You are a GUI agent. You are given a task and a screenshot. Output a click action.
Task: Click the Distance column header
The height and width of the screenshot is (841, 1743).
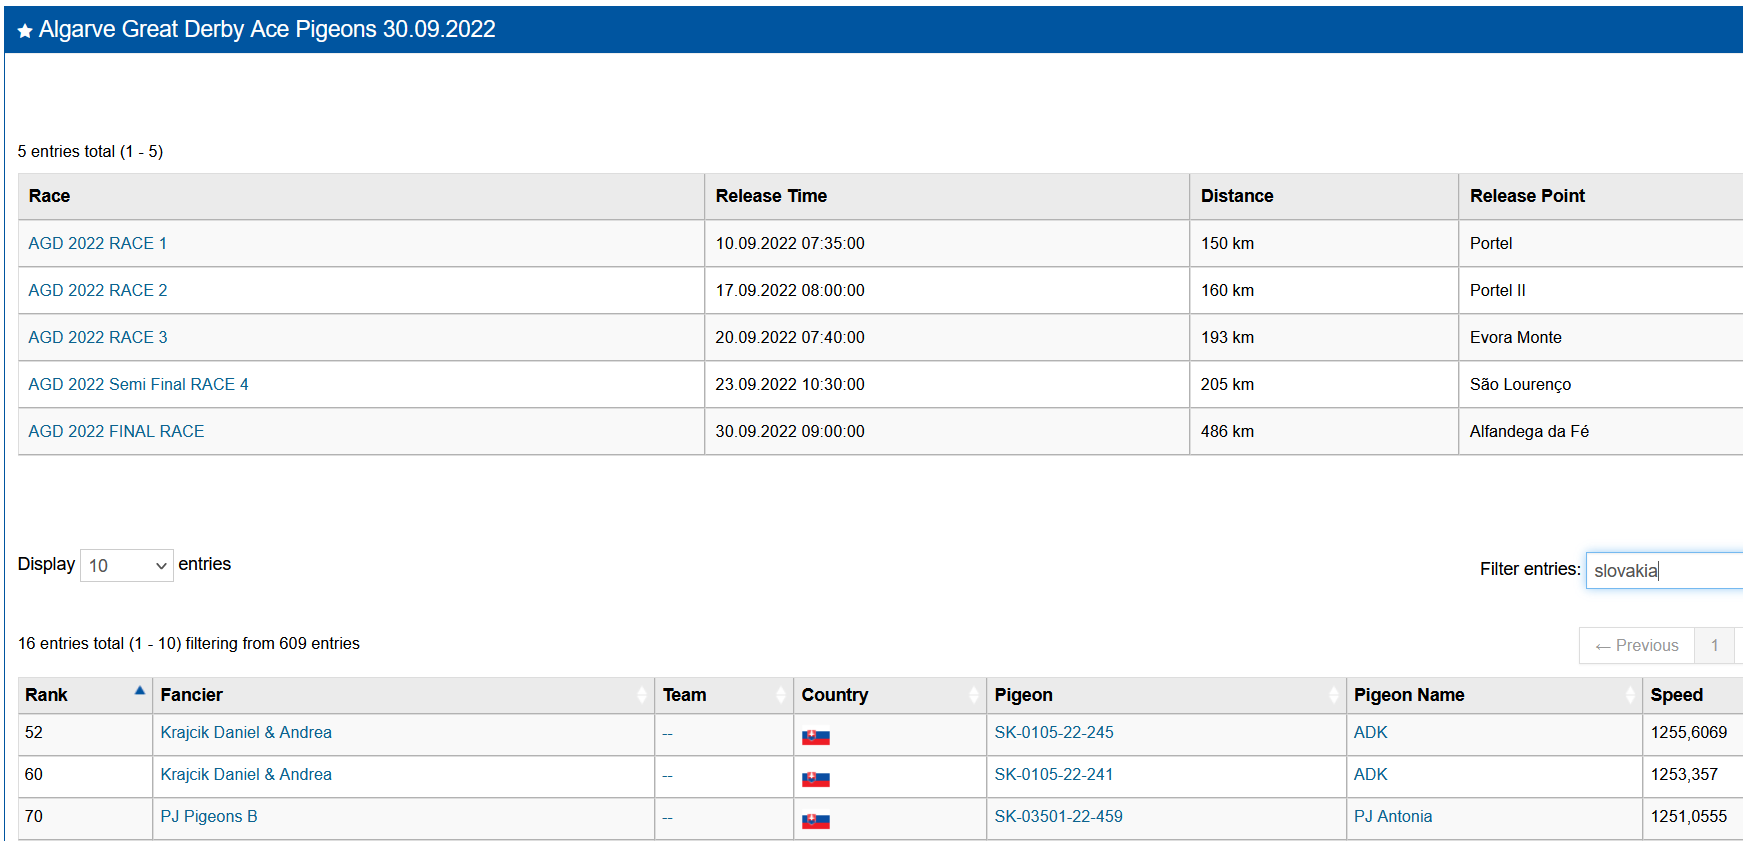[1324, 196]
